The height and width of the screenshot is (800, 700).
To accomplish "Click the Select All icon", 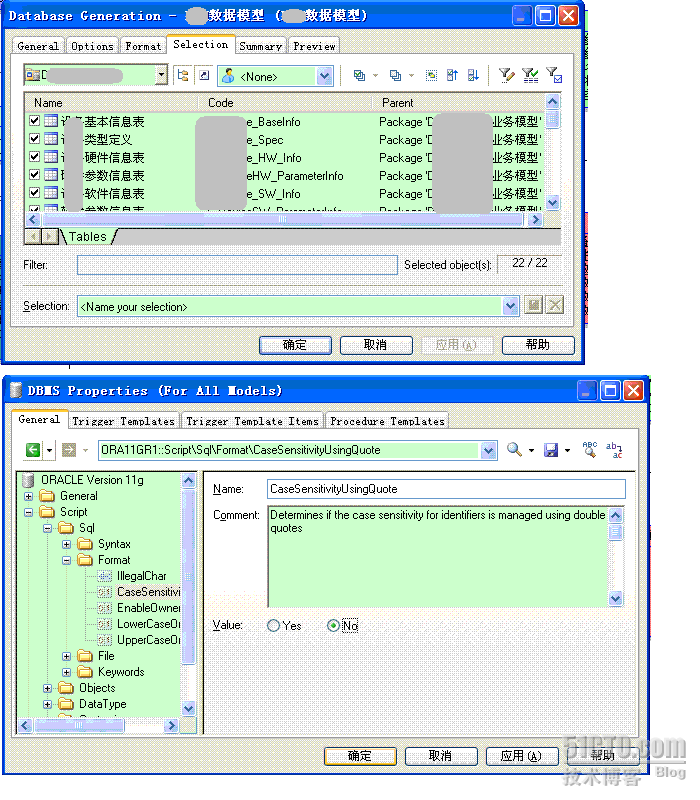I will pos(360,76).
